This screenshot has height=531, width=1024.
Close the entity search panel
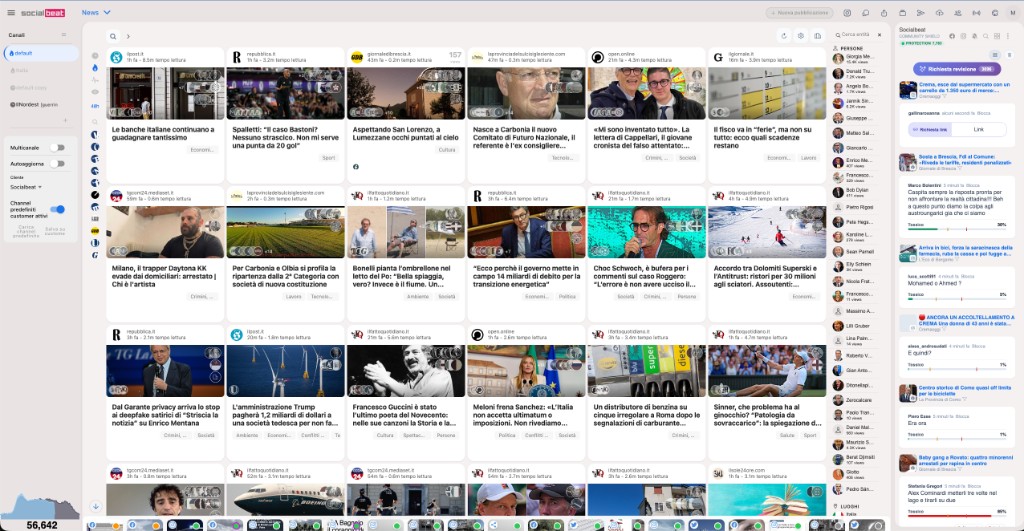pyautogui.click(x=879, y=35)
